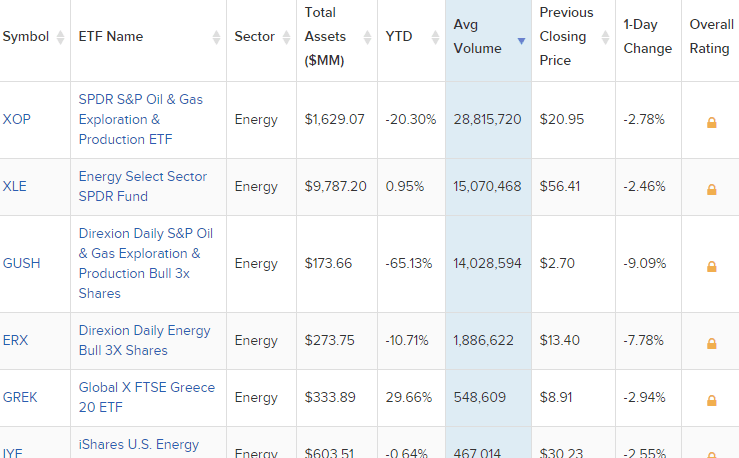Viewport: 739px width, 458px height.
Task: Open the XLE symbol link
Action: pyautogui.click(x=15, y=186)
